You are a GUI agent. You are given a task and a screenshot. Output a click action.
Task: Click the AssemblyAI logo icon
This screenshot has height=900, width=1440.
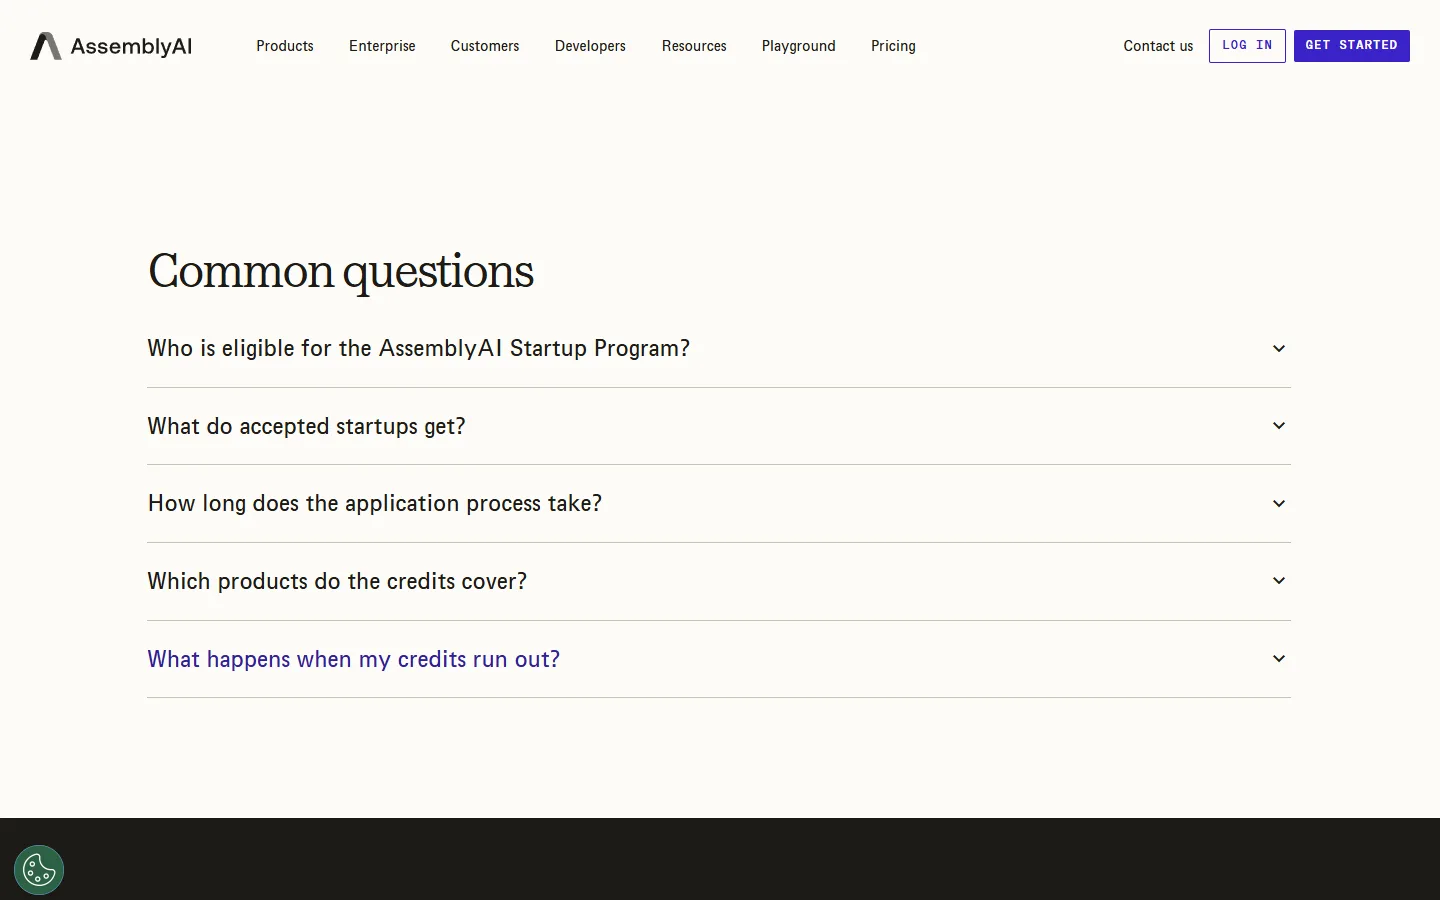pos(46,46)
